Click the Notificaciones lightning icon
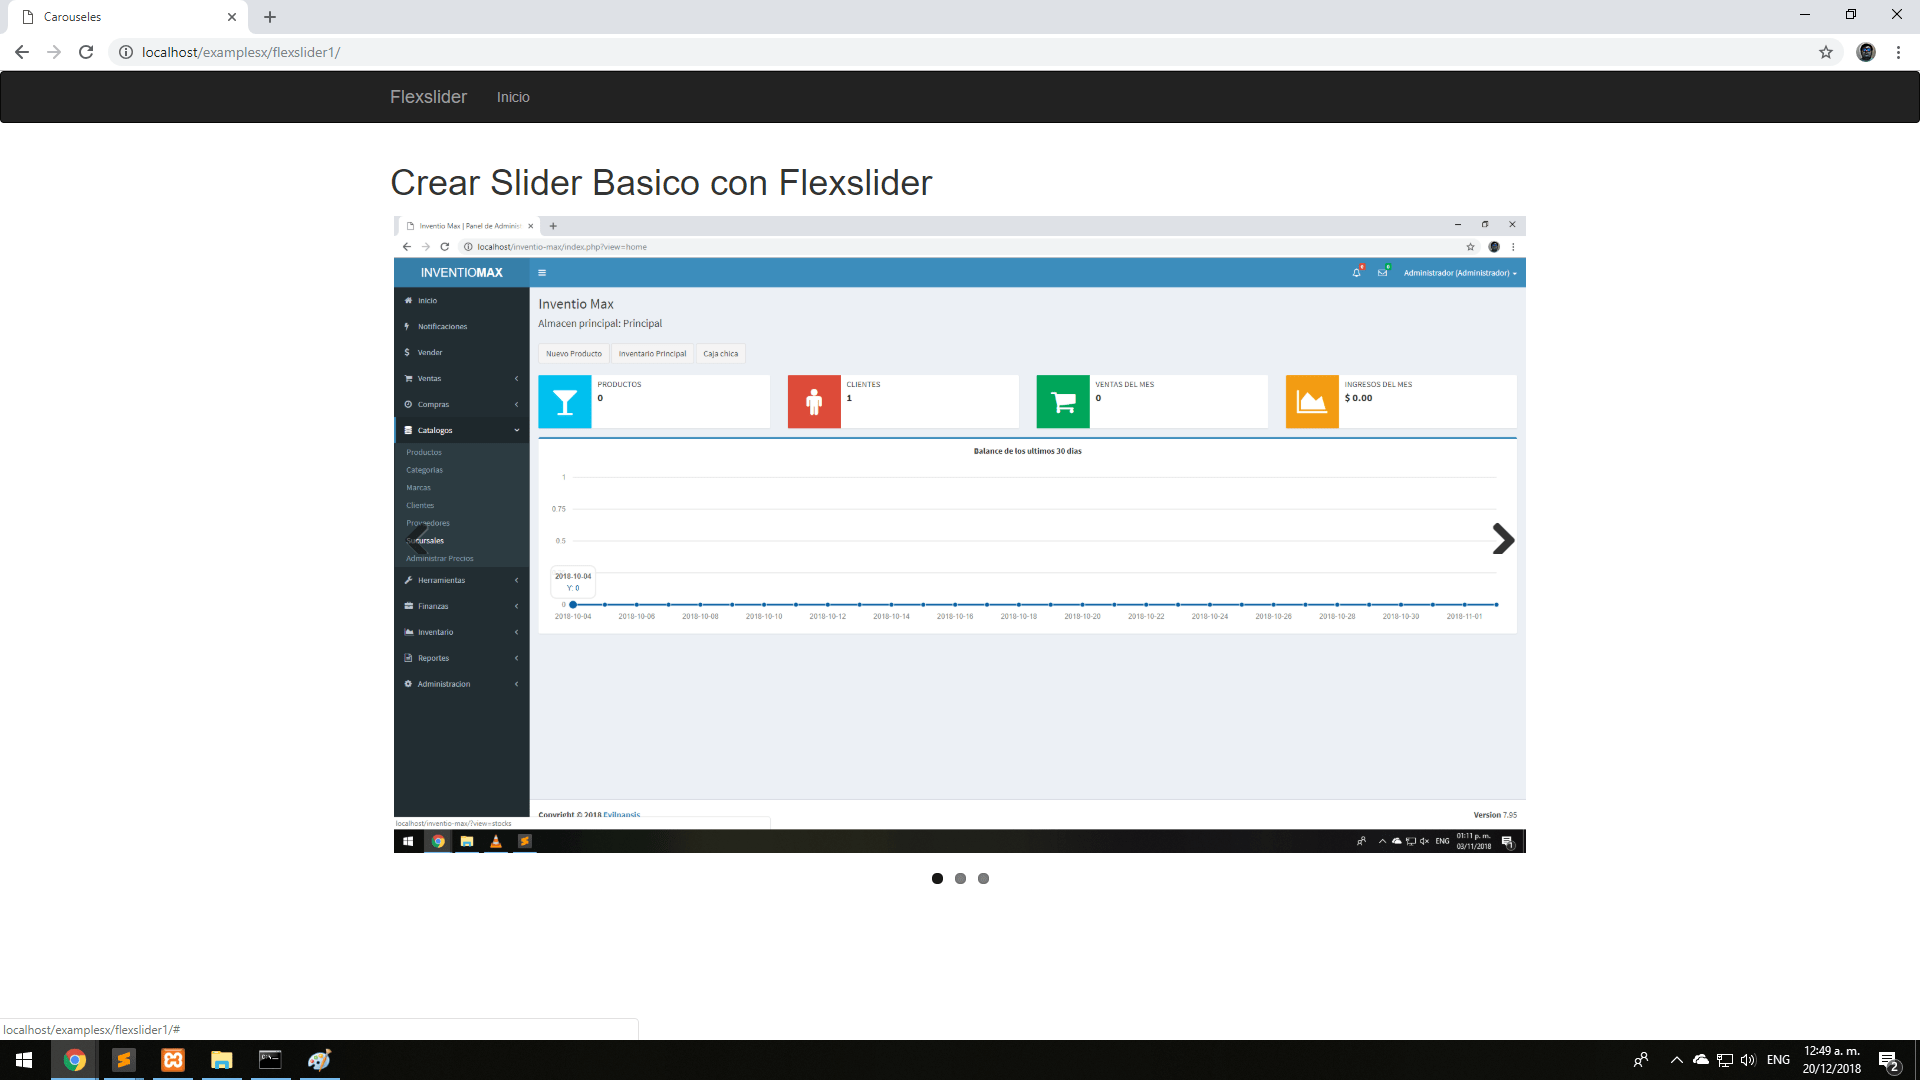The height and width of the screenshot is (1080, 1920). 406,326
